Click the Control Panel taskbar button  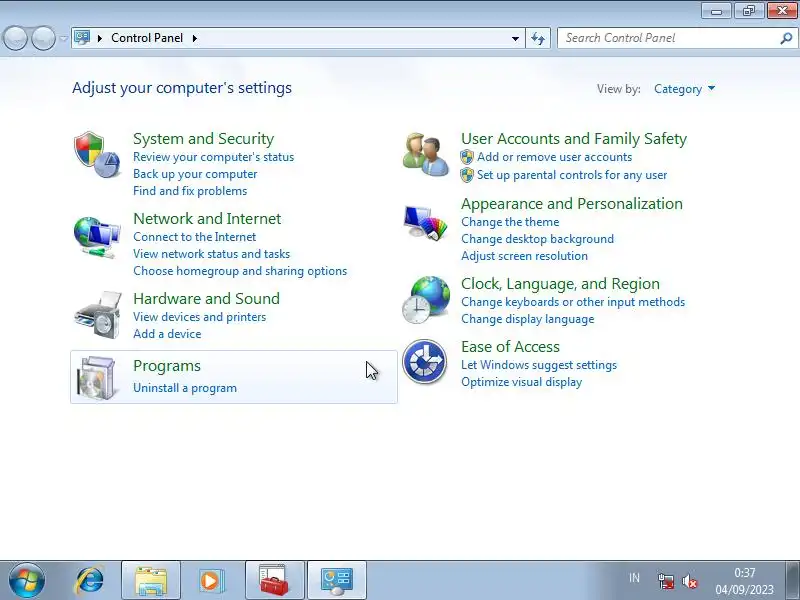tap(337, 580)
